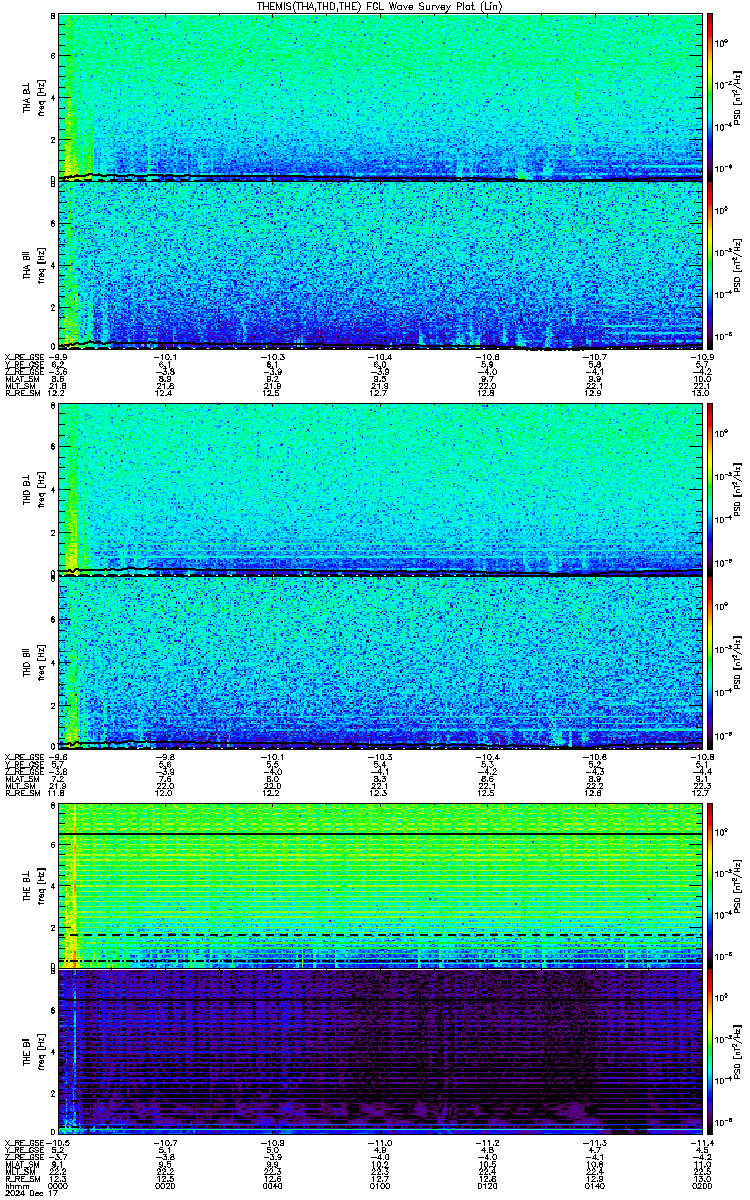
Task: Click the 0100 time tick label
Action: [x=381, y=1185]
